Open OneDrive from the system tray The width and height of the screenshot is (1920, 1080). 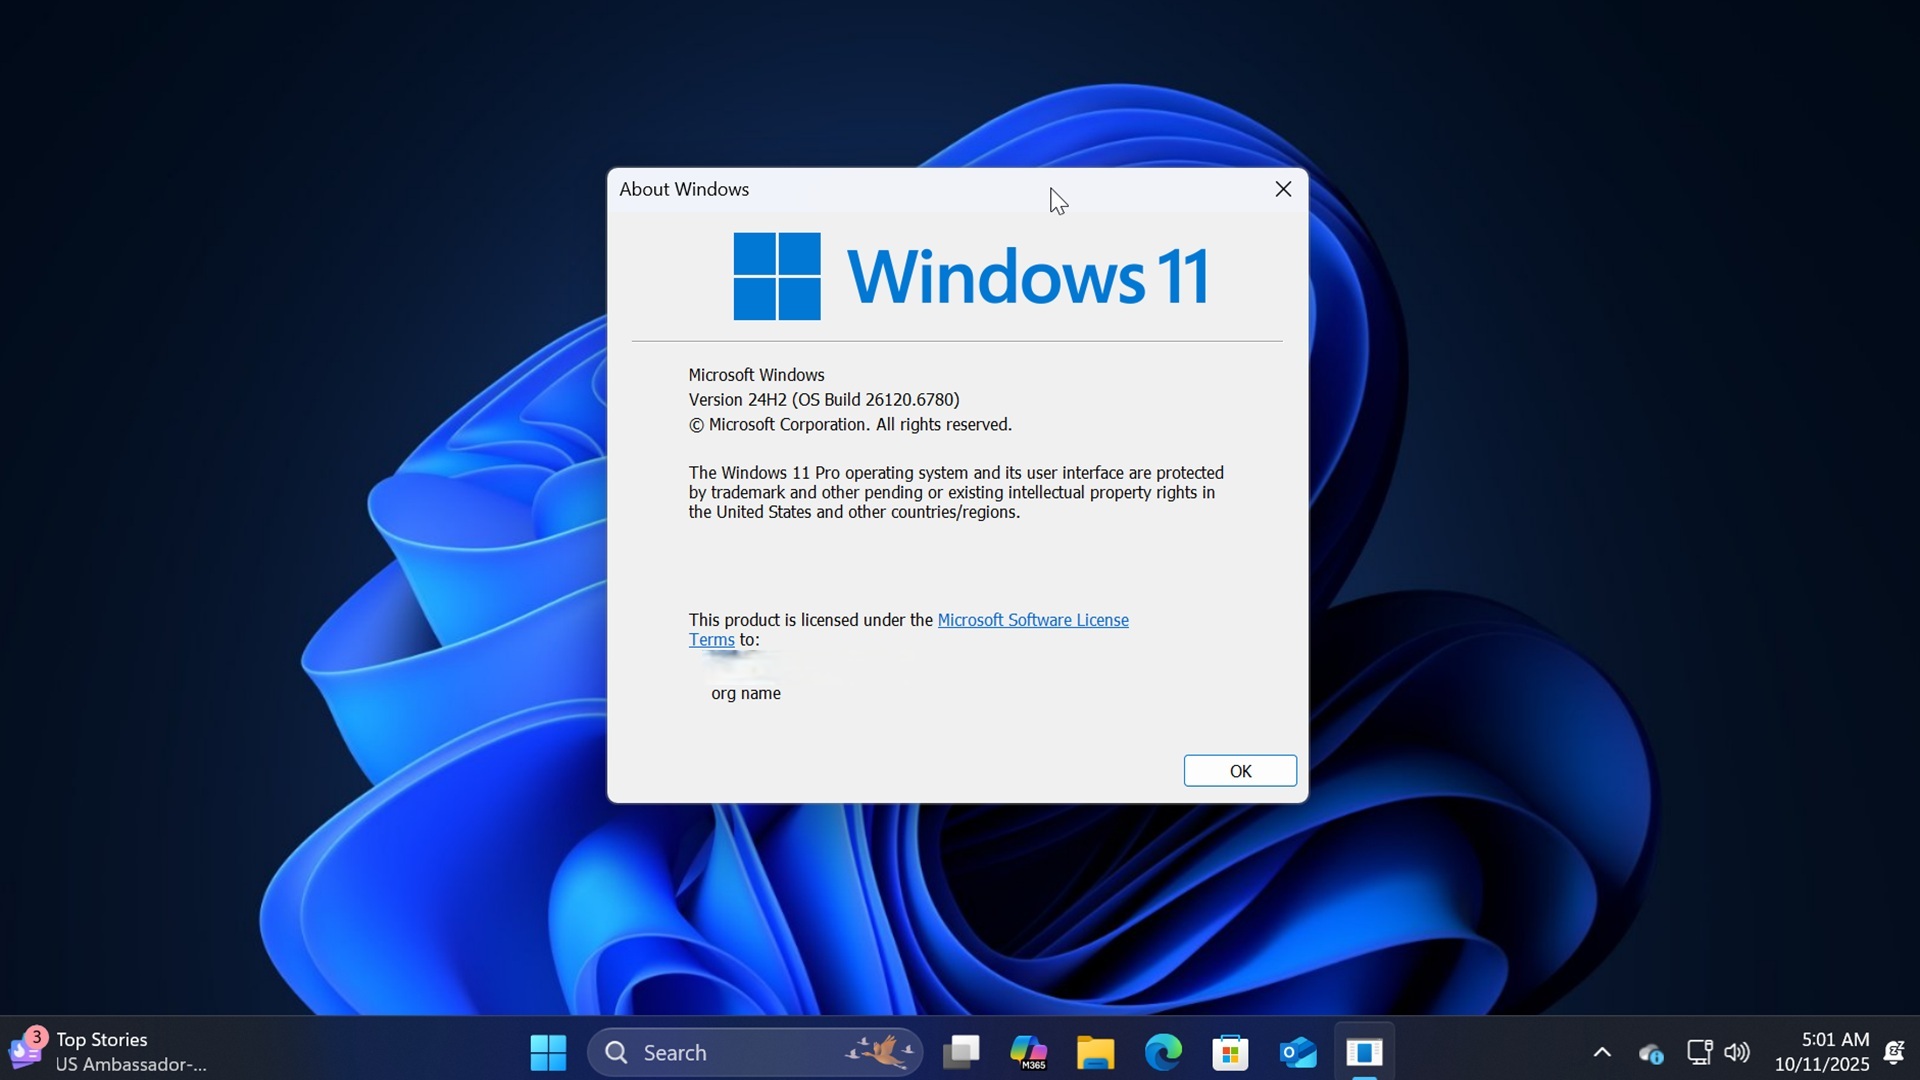(1651, 1052)
